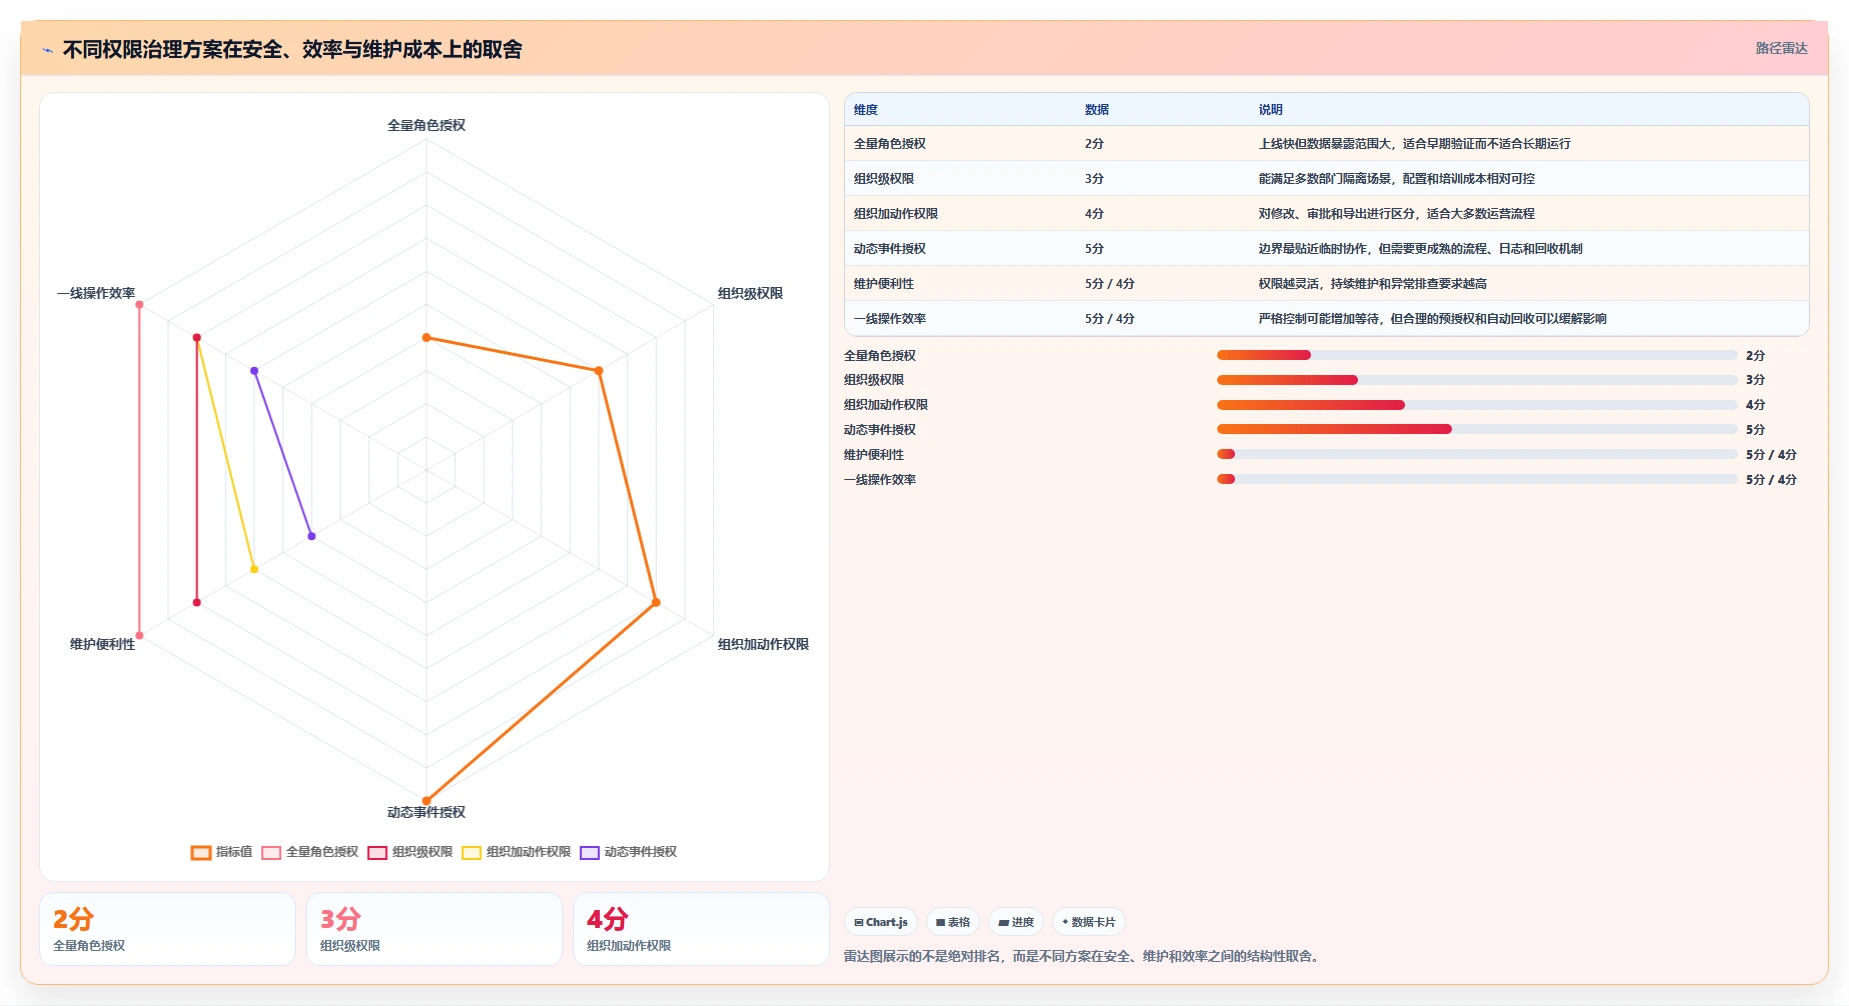Screen dimensions: 1849x1006
Task: Click the orange data point on 全量角色授权 axis
Action: [x=426, y=338]
